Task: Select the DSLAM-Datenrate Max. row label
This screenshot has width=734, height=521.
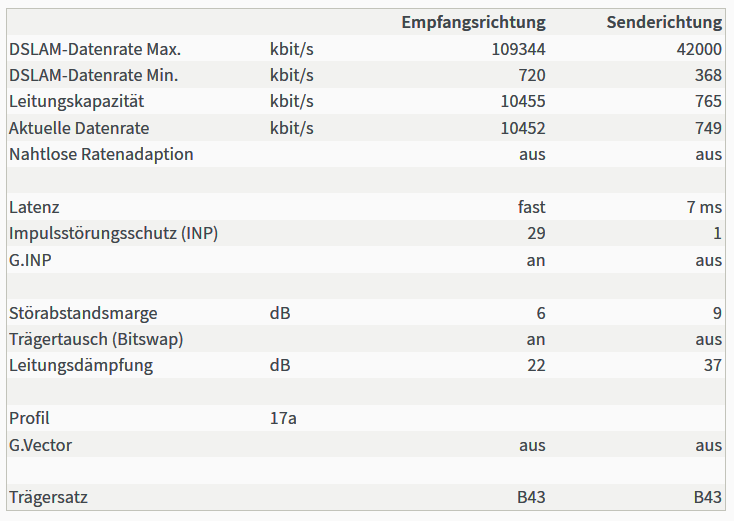Action: point(95,49)
